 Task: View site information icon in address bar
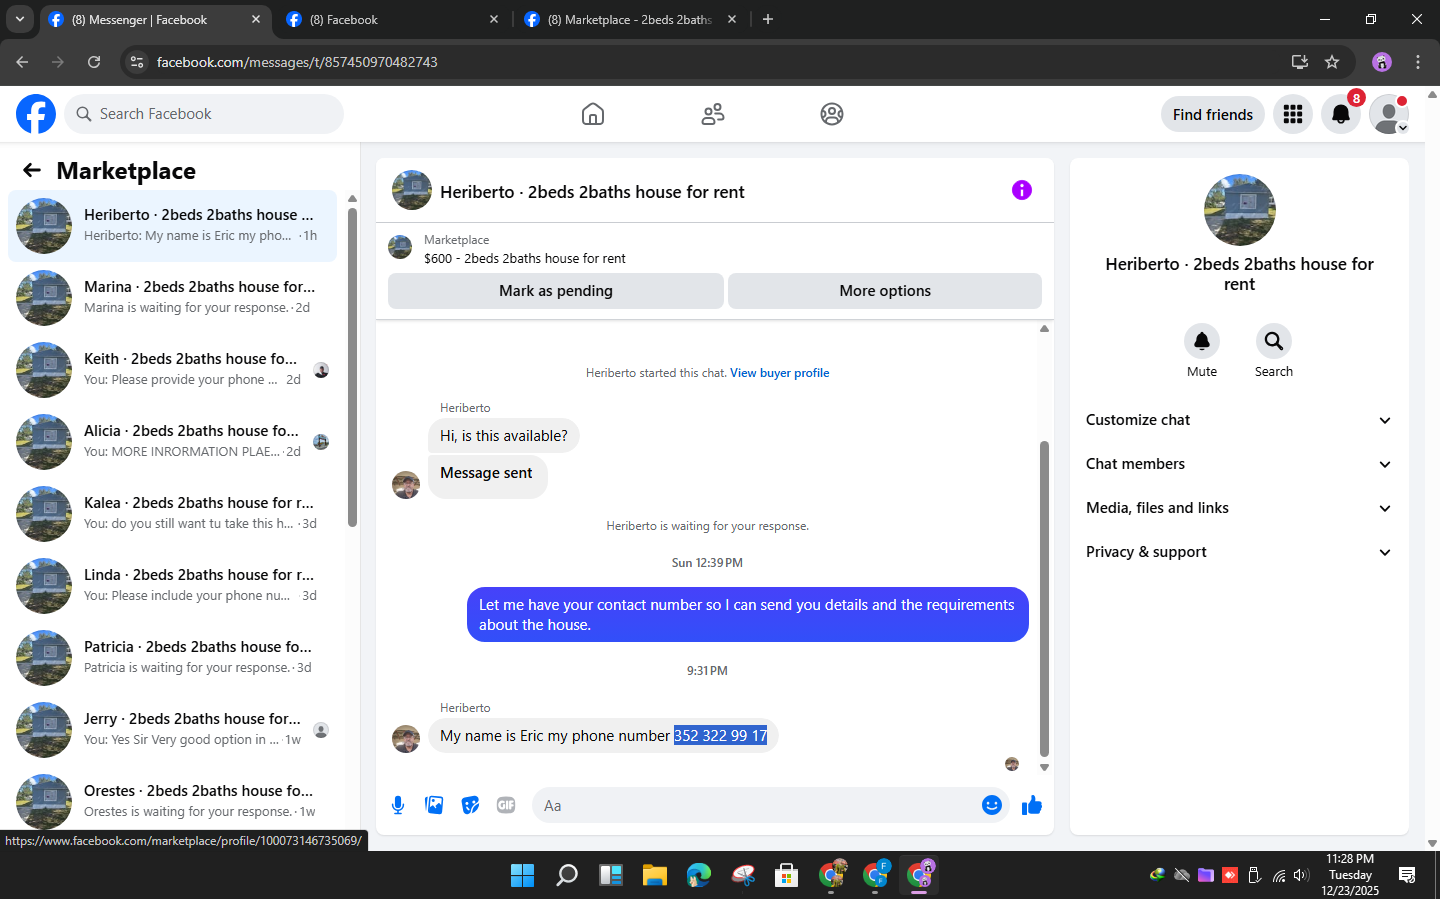point(137,62)
